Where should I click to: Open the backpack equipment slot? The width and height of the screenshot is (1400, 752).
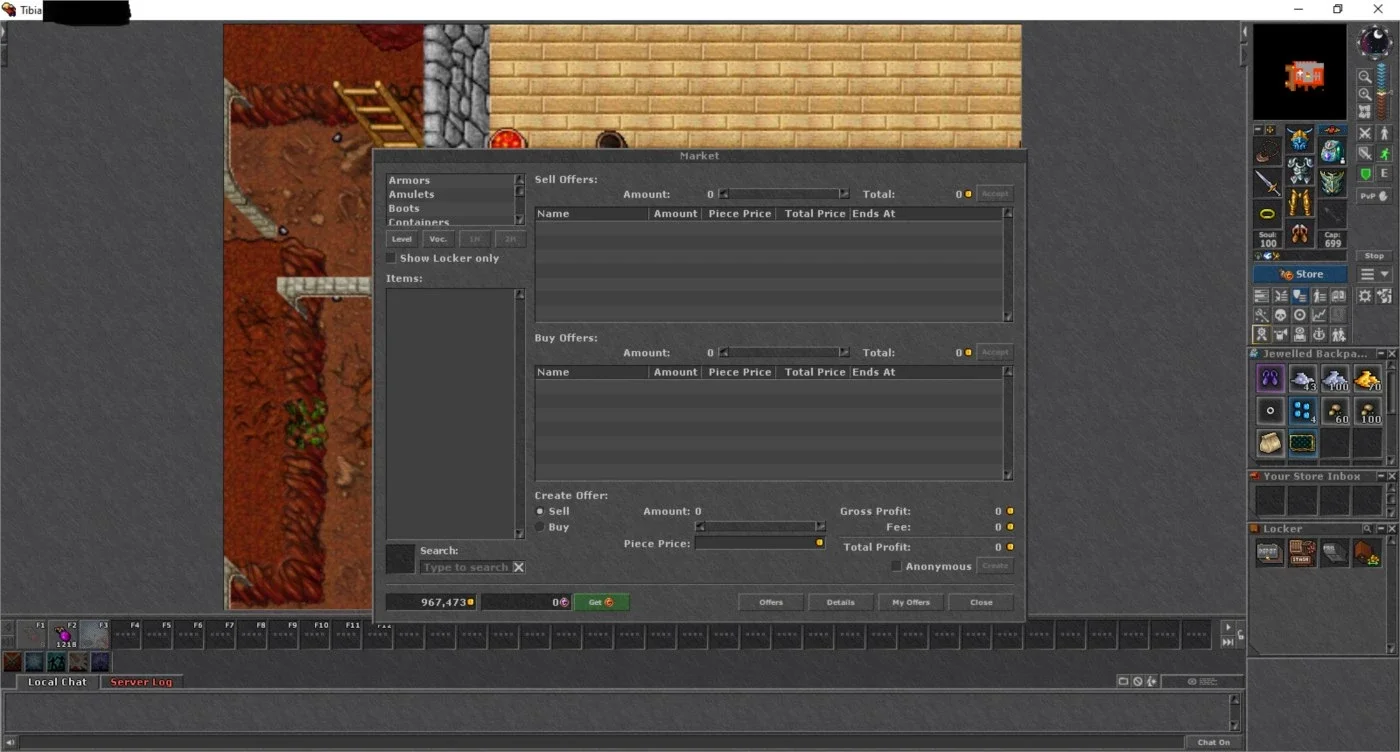[x=1332, y=150]
